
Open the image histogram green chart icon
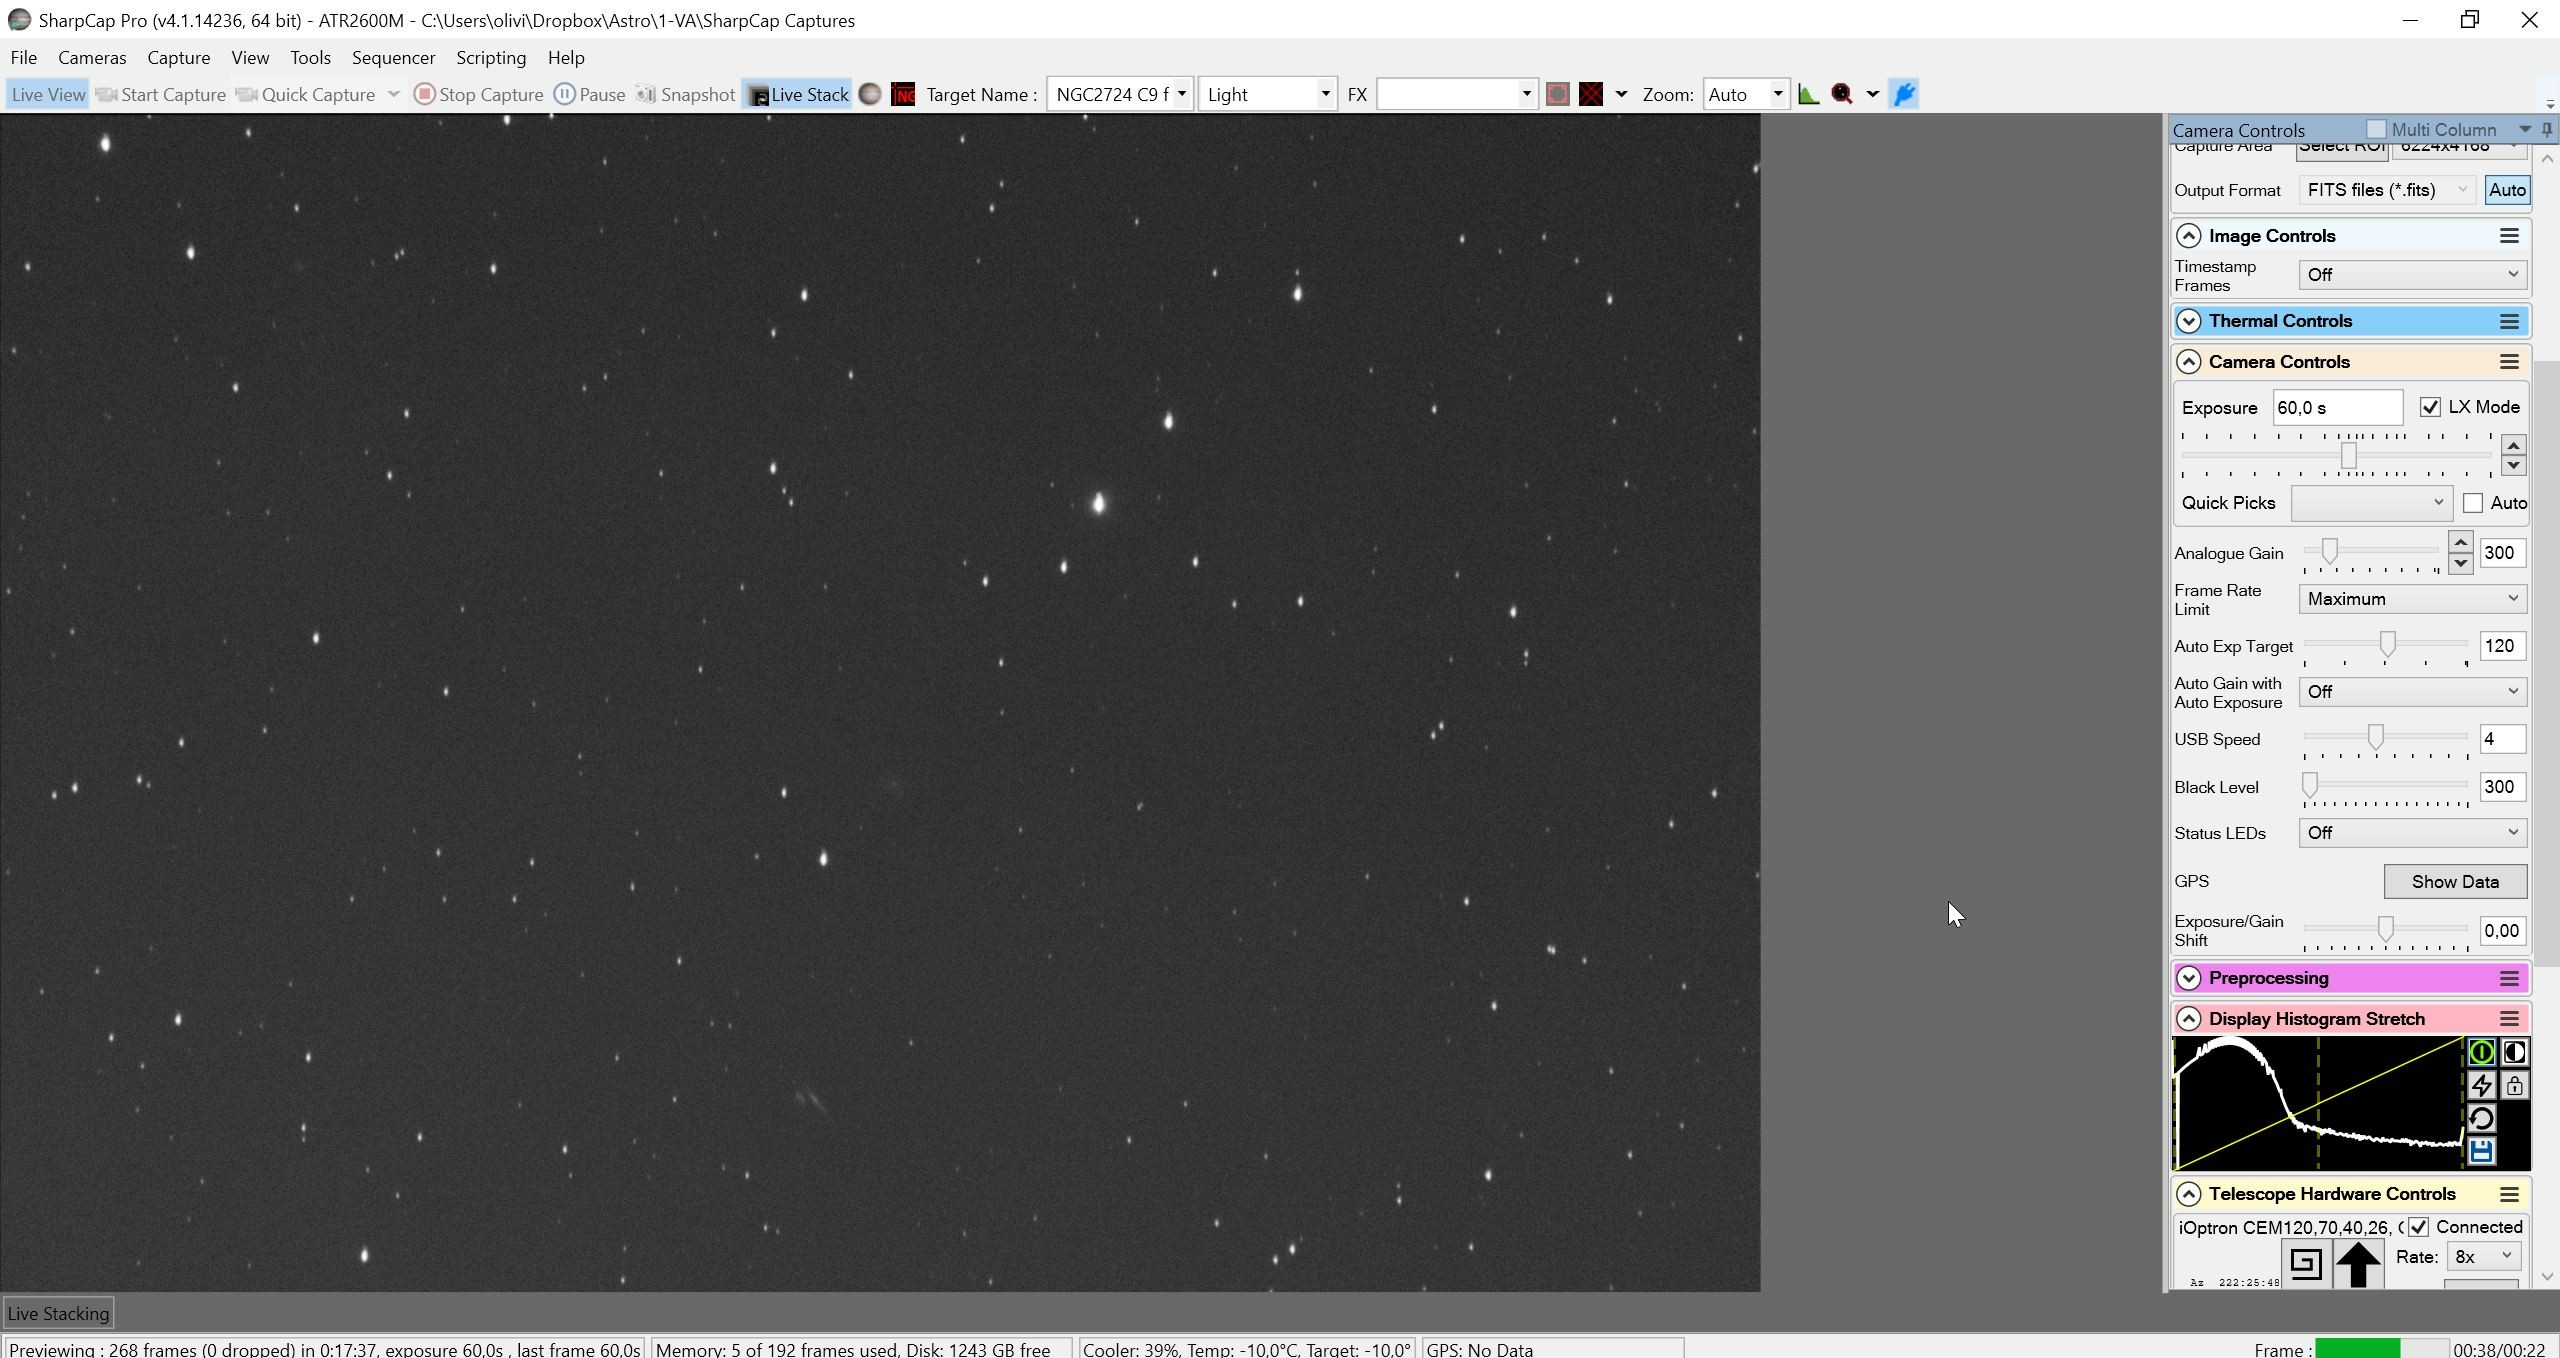pos(1808,95)
